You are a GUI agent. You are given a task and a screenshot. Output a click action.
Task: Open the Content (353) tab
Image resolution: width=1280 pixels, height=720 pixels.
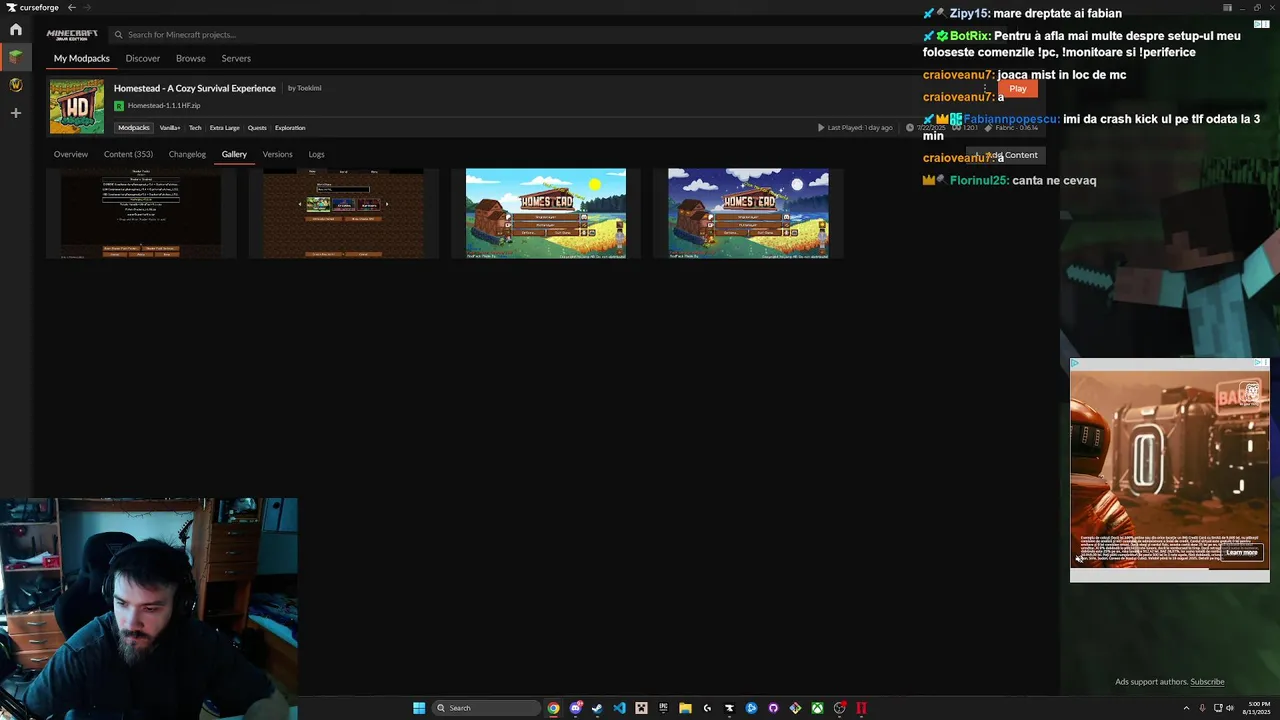(128, 155)
